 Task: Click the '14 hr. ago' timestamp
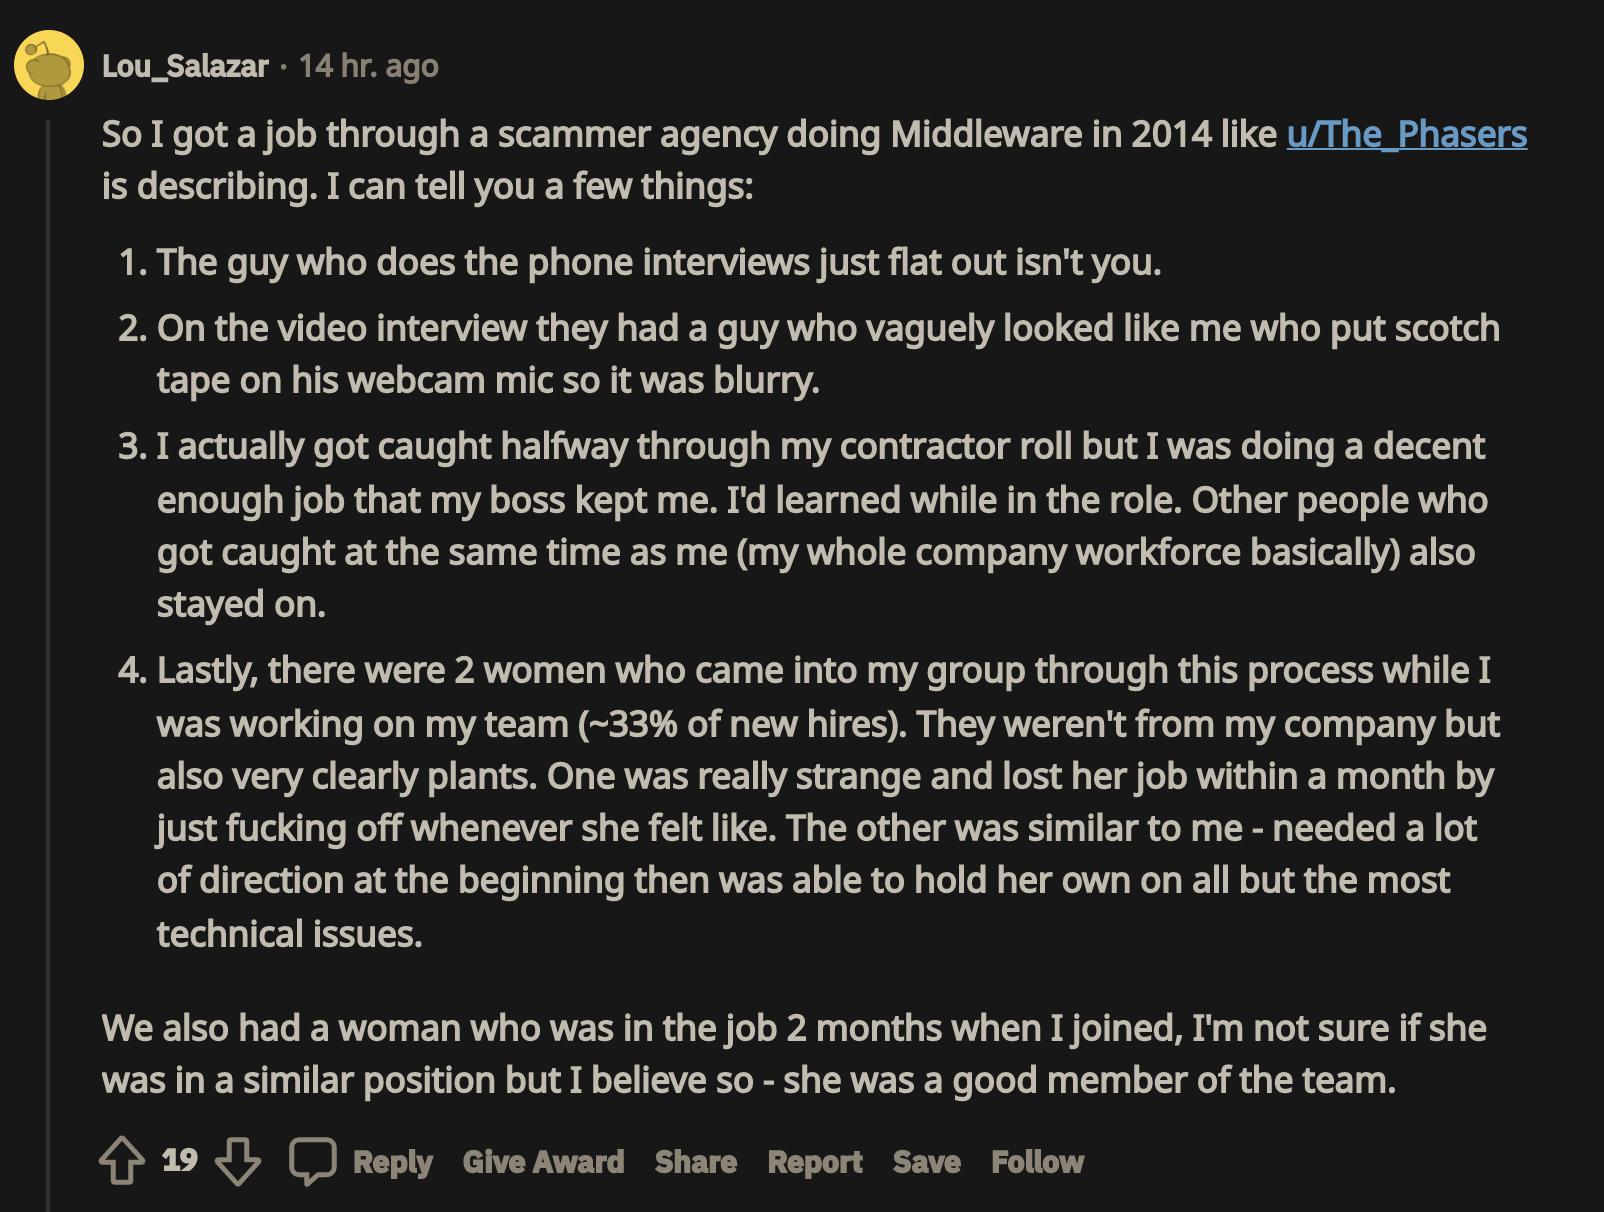(x=369, y=66)
